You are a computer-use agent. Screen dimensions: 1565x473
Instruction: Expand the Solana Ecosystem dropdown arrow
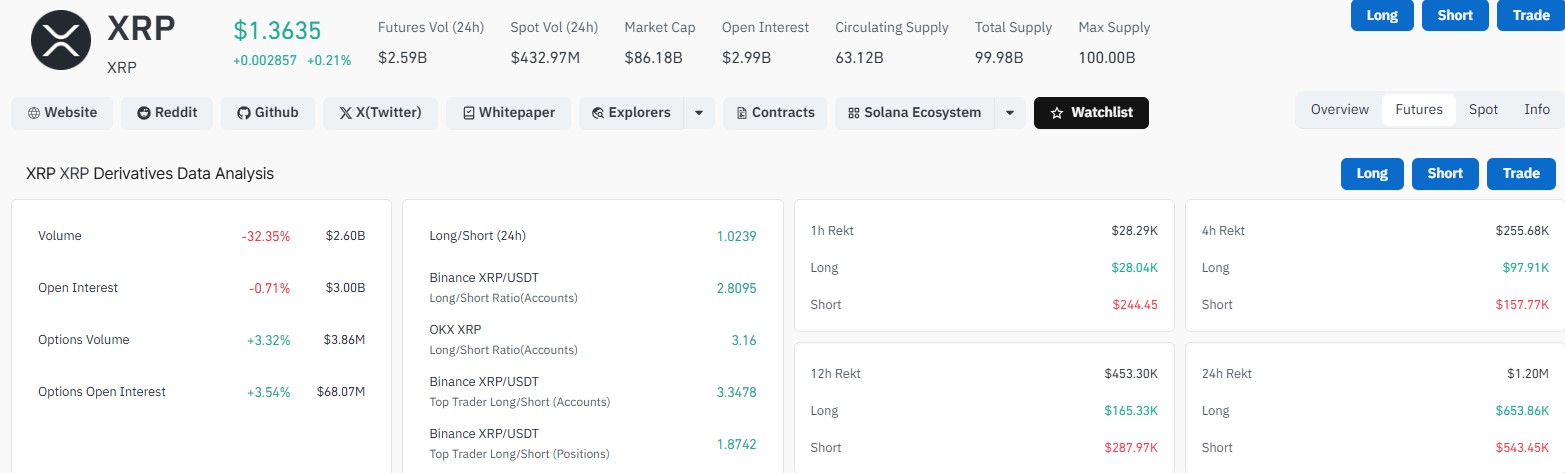tap(1010, 113)
